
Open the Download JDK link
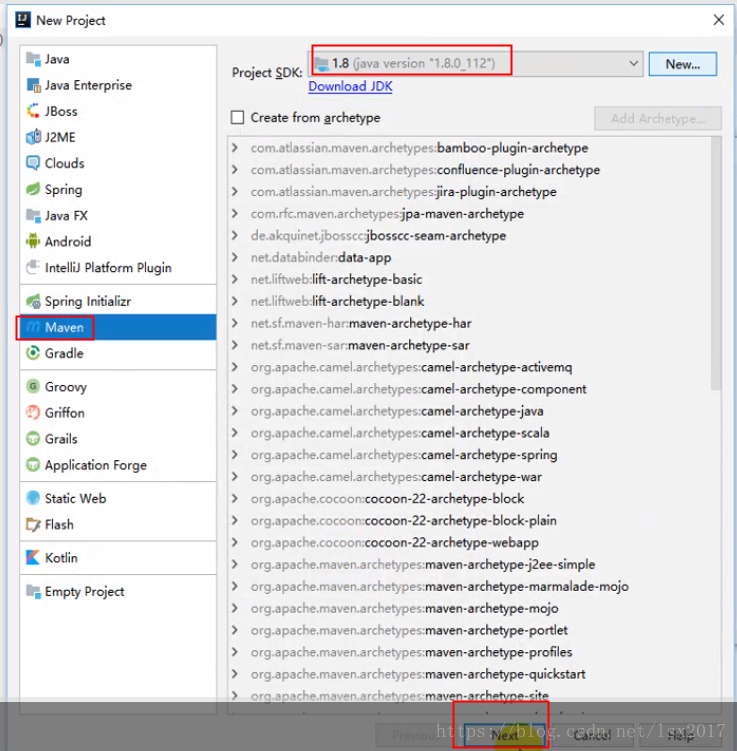(x=351, y=86)
